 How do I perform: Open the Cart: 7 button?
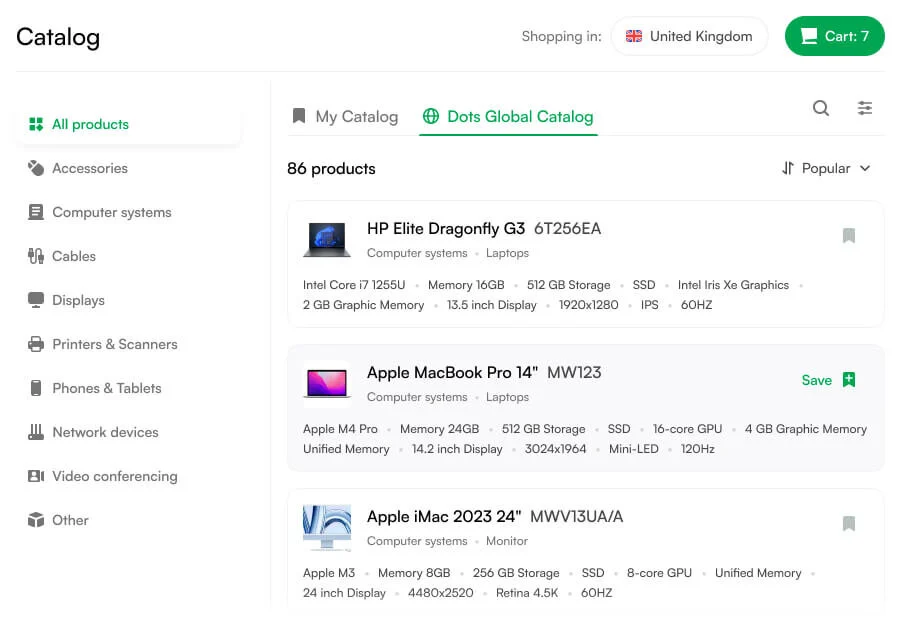tap(834, 36)
